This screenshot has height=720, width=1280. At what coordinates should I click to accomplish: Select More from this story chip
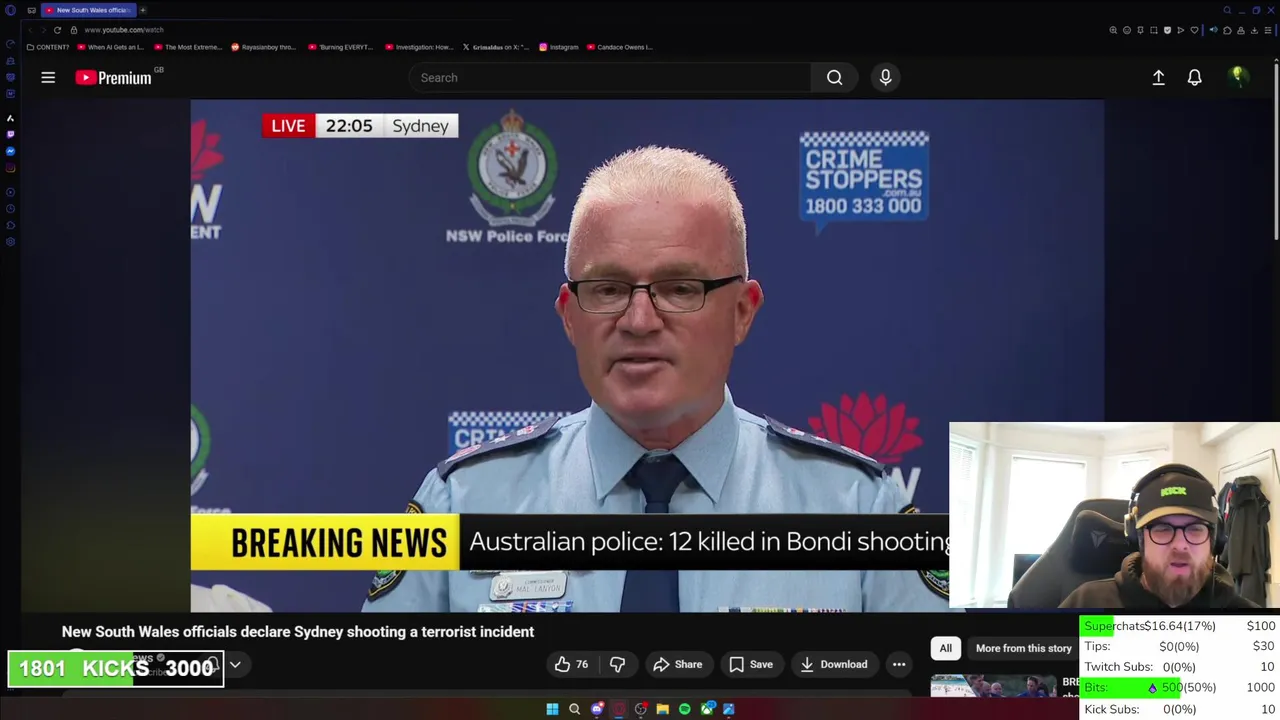(x=1023, y=648)
